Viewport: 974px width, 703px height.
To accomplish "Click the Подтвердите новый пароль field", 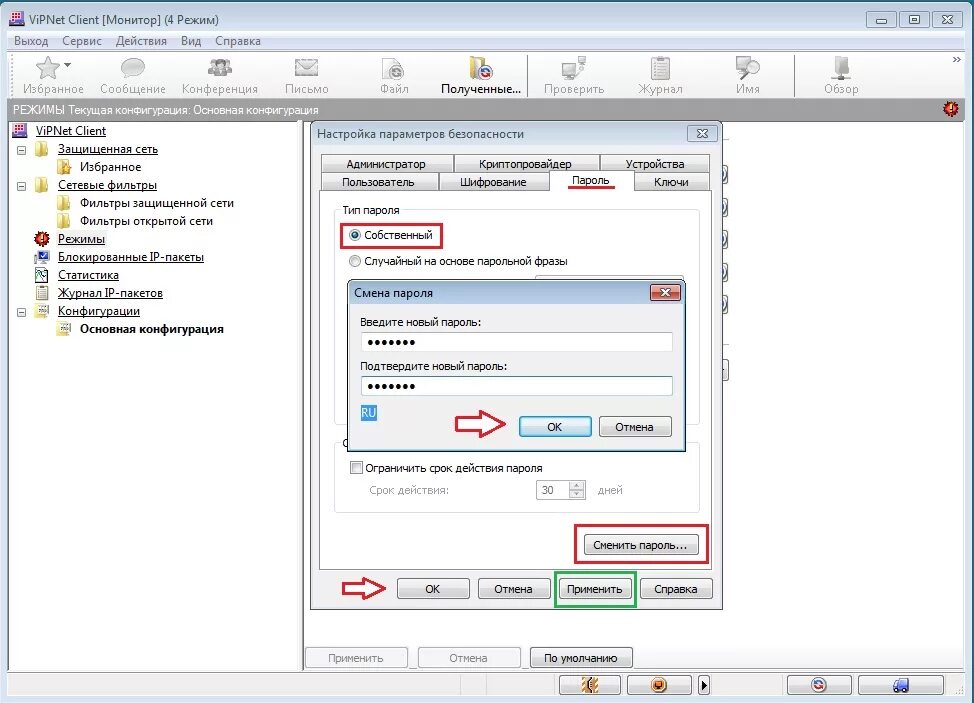I will pyautogui.click(x=516, y=386).
